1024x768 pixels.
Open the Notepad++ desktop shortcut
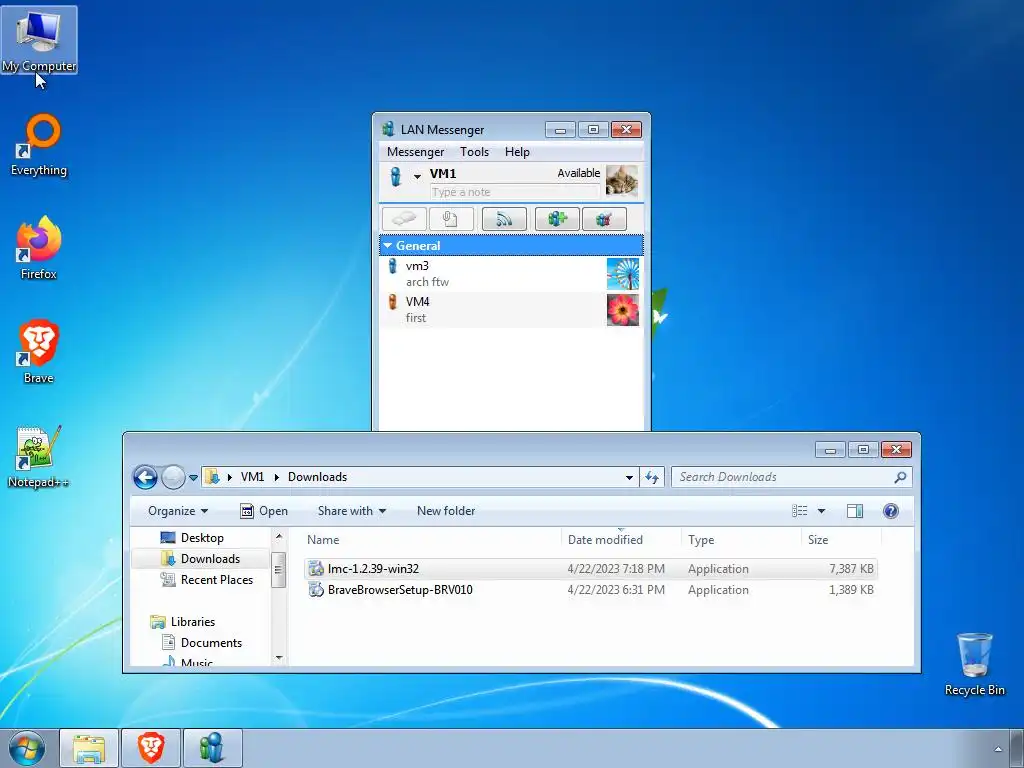coord(38,456)
